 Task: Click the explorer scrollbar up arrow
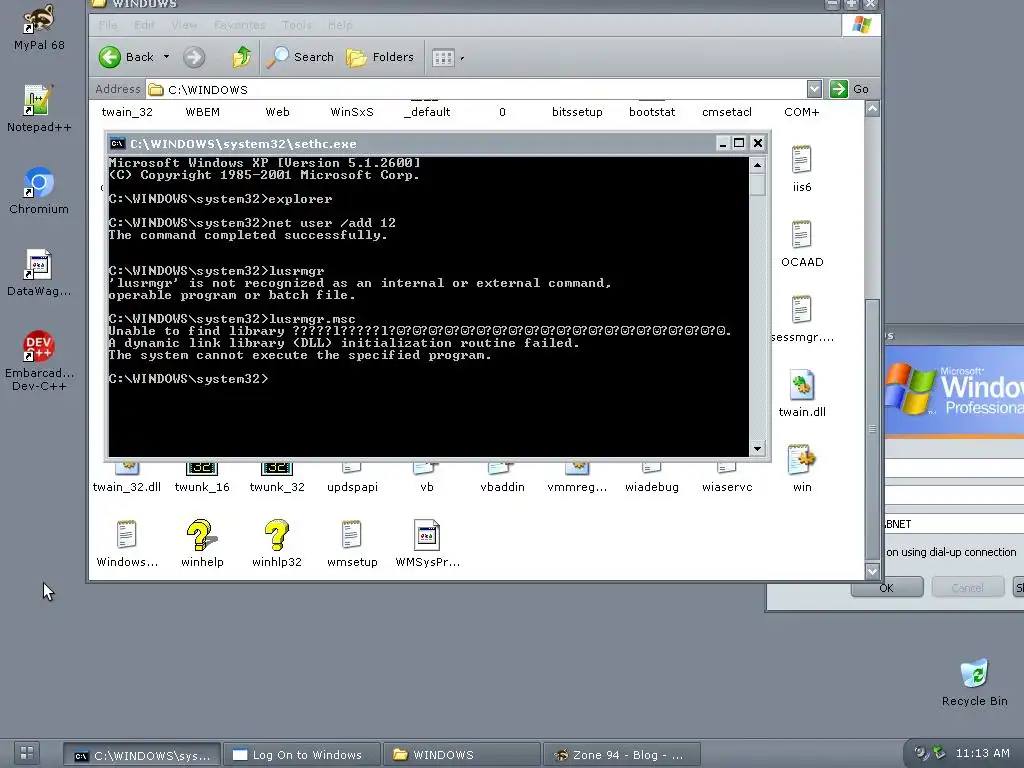(872, 108)
